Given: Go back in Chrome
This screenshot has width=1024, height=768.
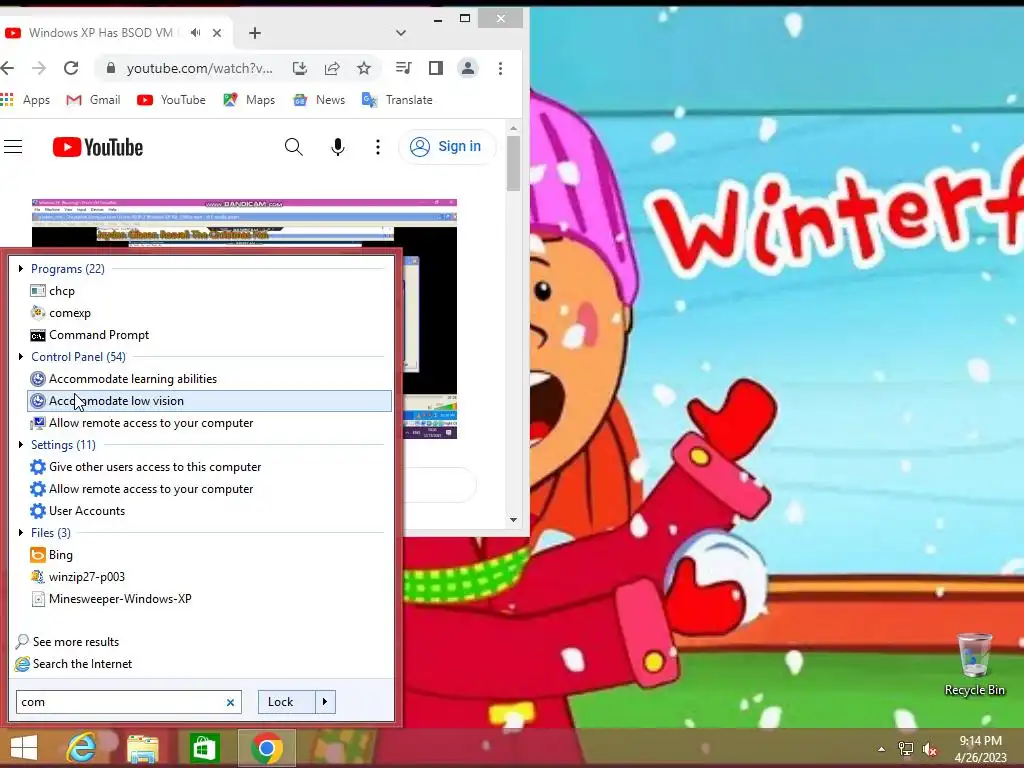Looking at the screenshot, I should (x=7, y=68).
